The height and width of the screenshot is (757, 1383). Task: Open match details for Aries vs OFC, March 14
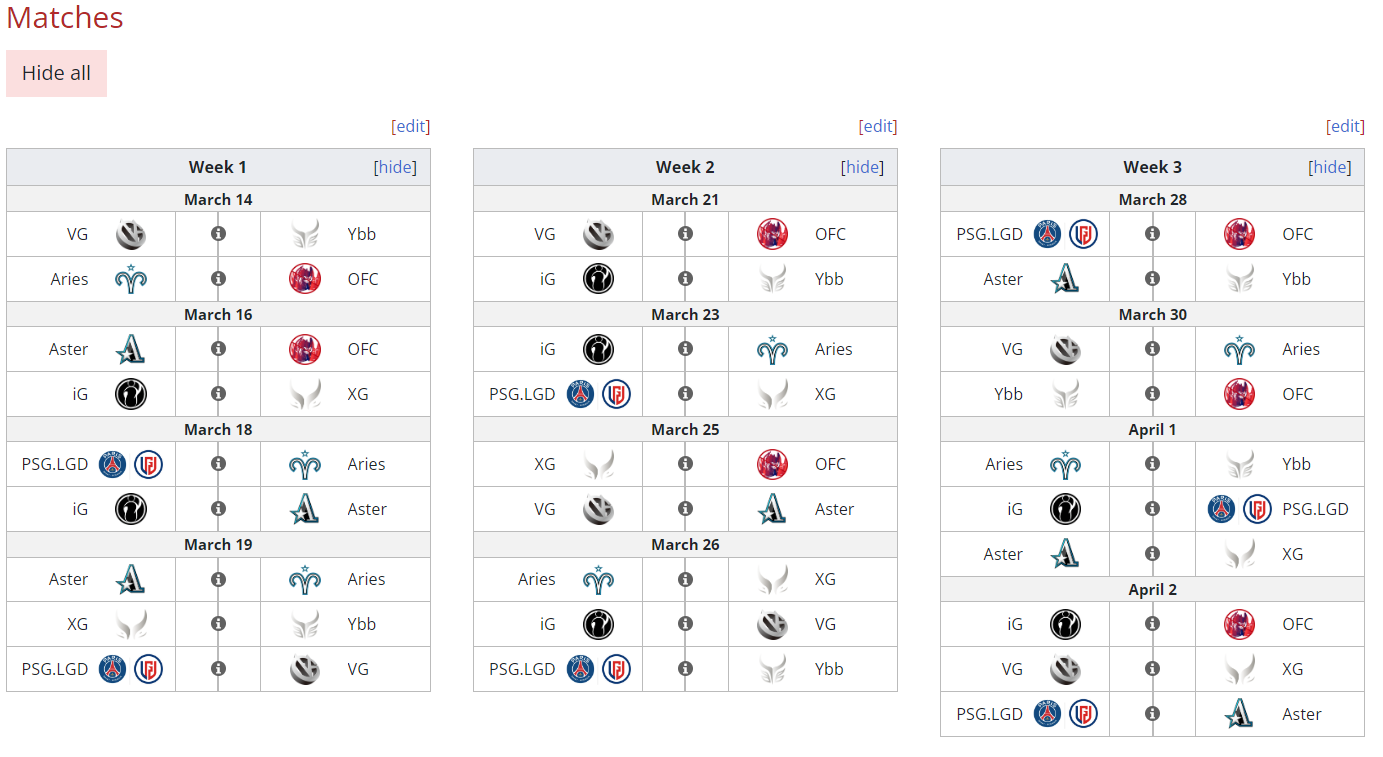tap(218, 279)
